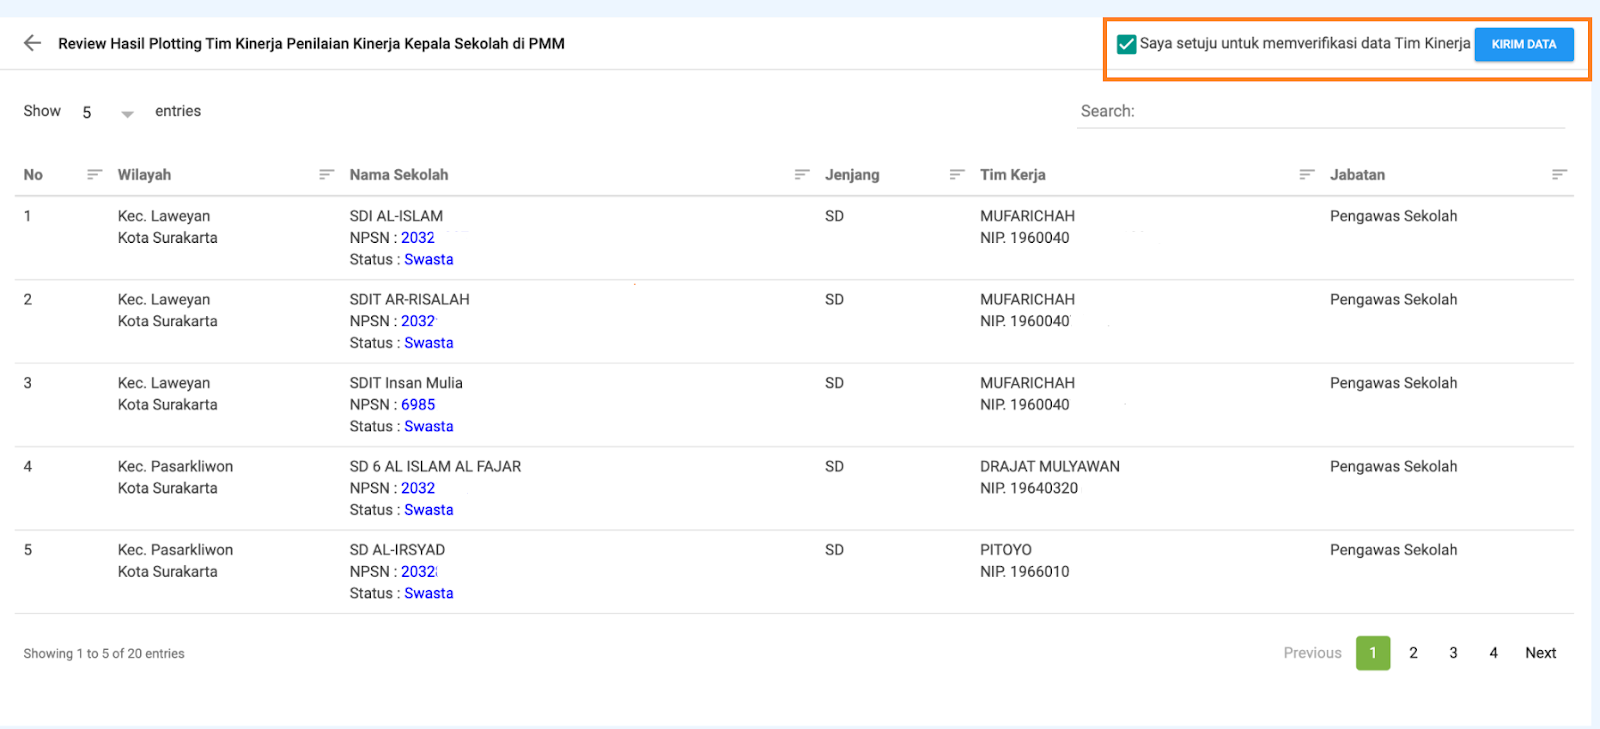Click Swasta status of SD AL-IRSYAD
This screenshot has width=1600, height=729.
[x=429, y=594]
